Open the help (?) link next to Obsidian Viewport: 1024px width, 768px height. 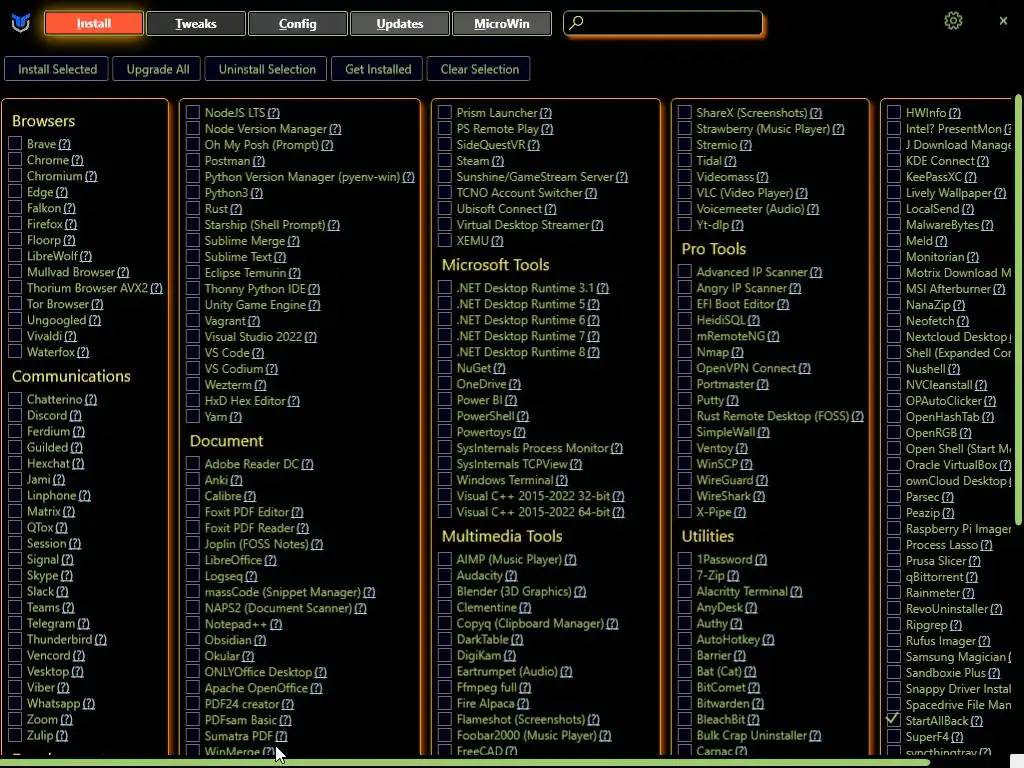(260, 640)
